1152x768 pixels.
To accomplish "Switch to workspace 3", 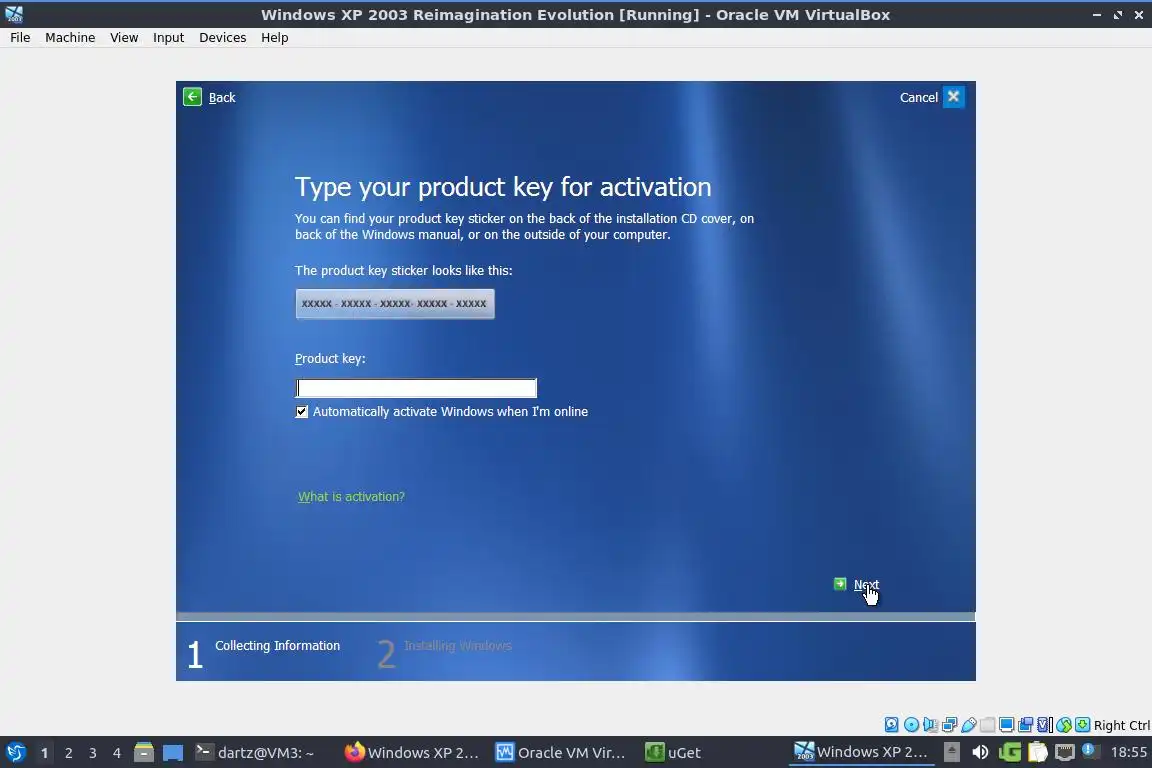I will coord(93,753).
